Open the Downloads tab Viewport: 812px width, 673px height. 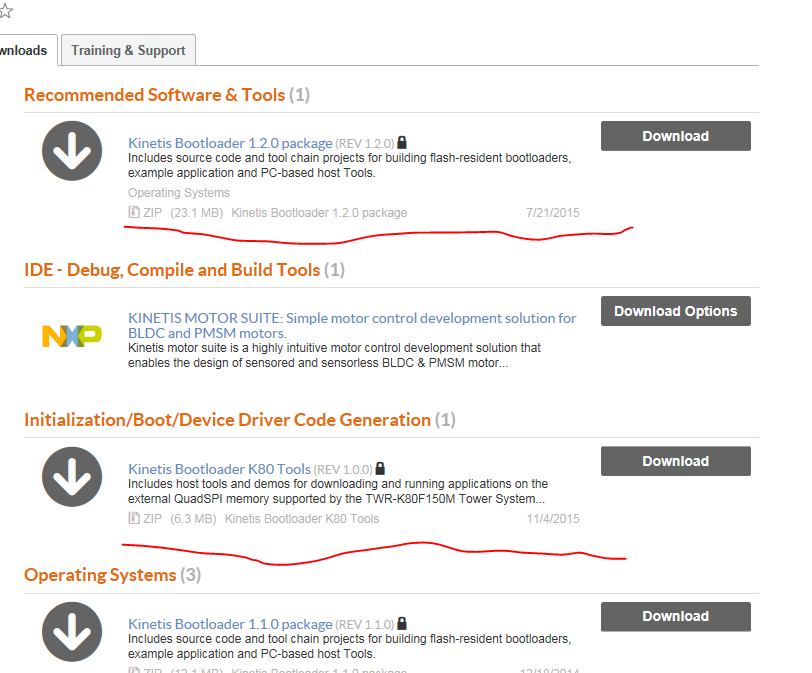click(x=26, y=50)
